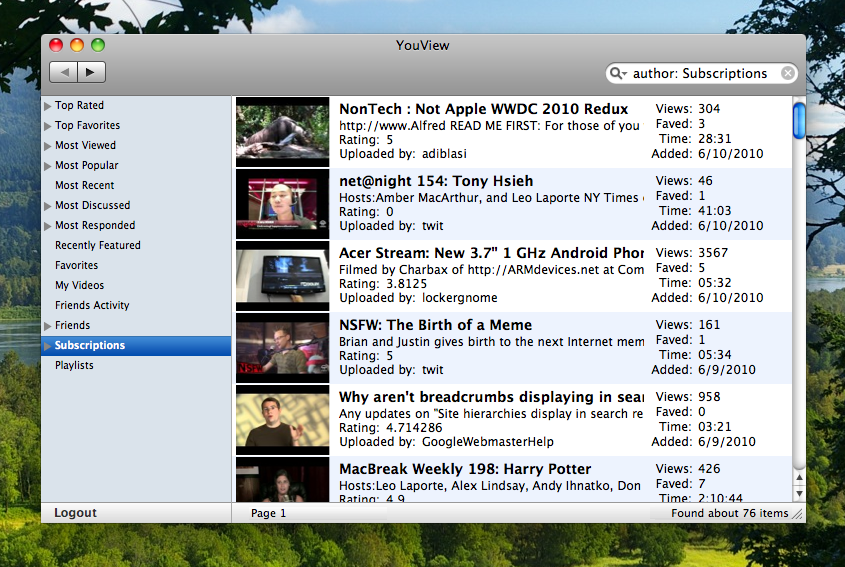Click the blue vertical scrollbar thumb
The width and height of the screenshot is (845, 567).
799,120
